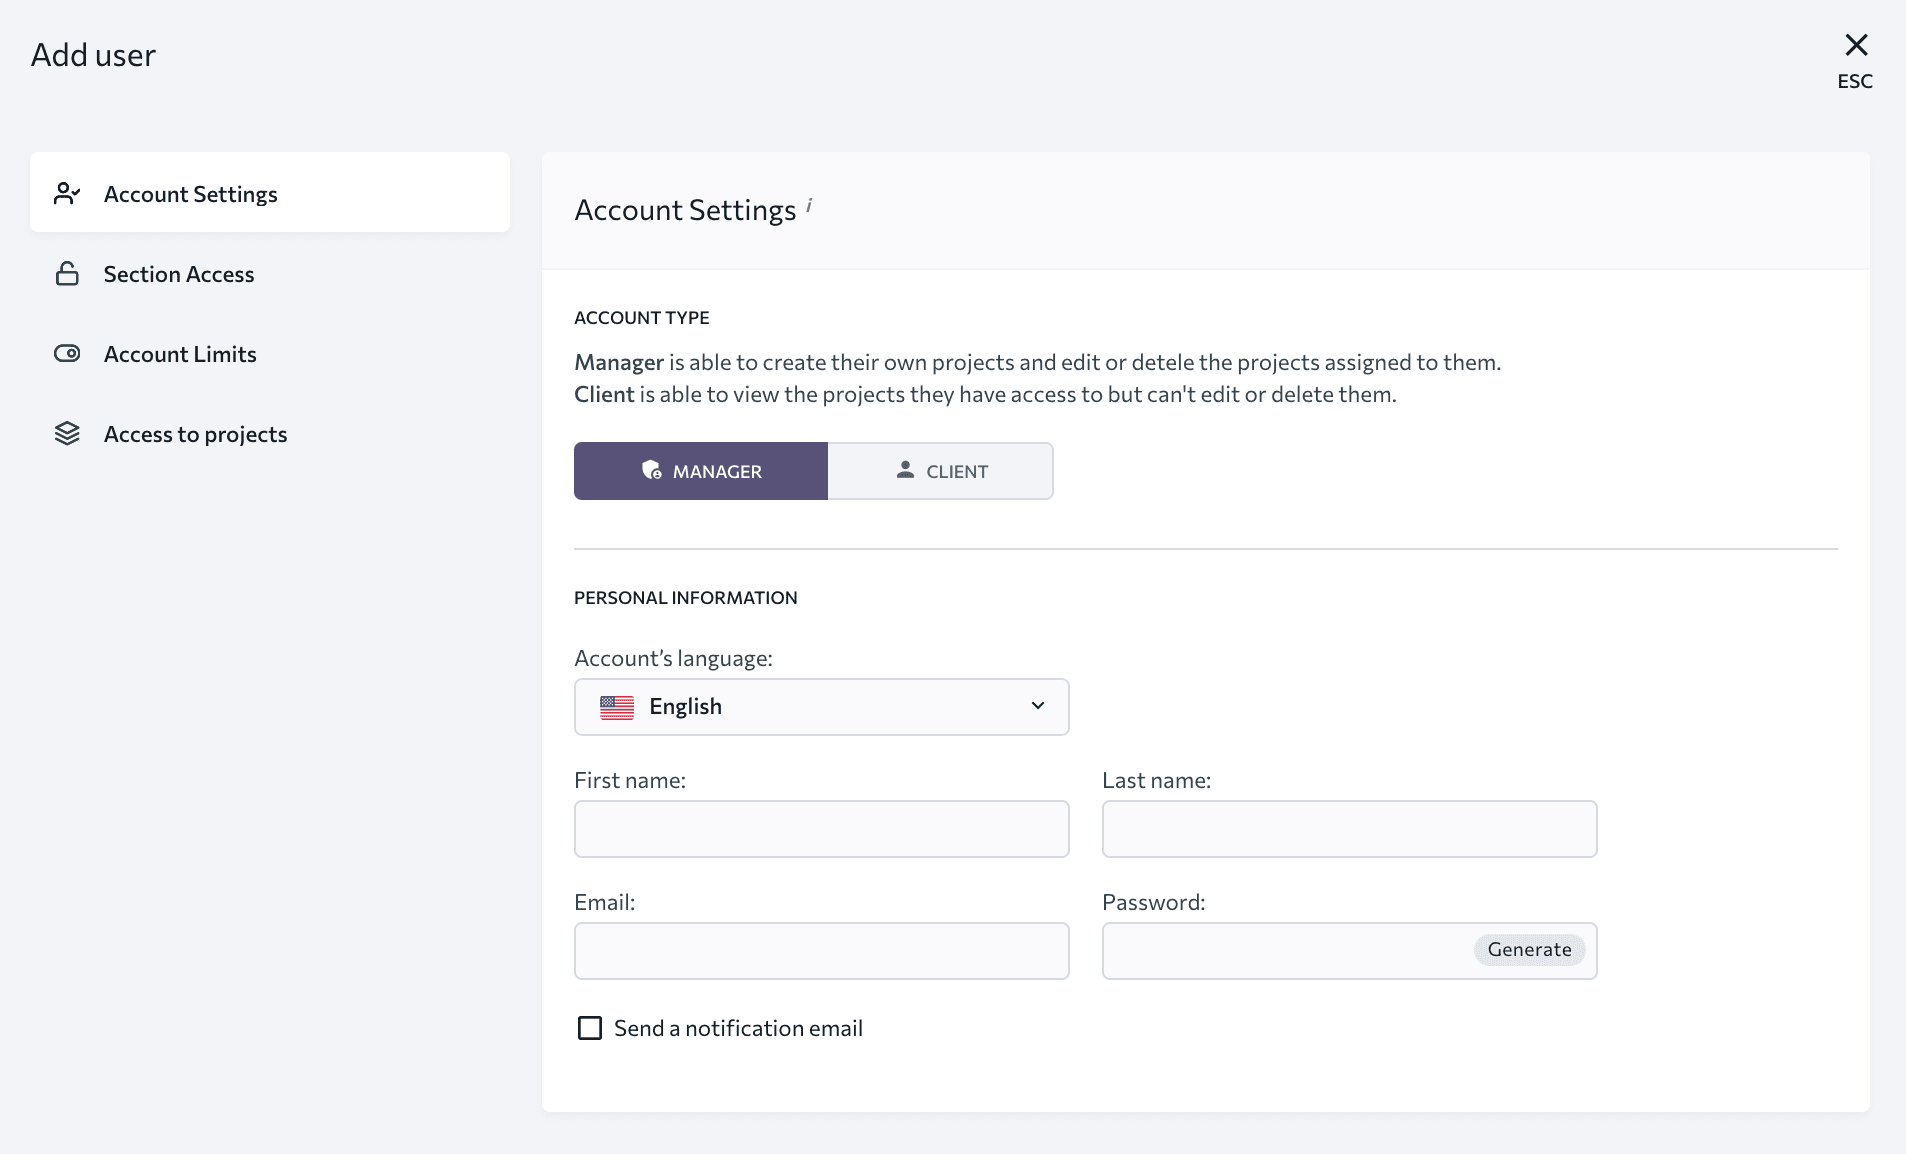Click the Account Limits toggle-shaped icon

pyautogui.click(x=67, y=353)
